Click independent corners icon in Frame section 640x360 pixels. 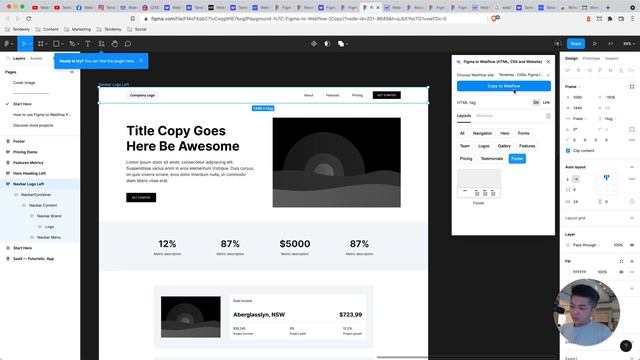632,129
